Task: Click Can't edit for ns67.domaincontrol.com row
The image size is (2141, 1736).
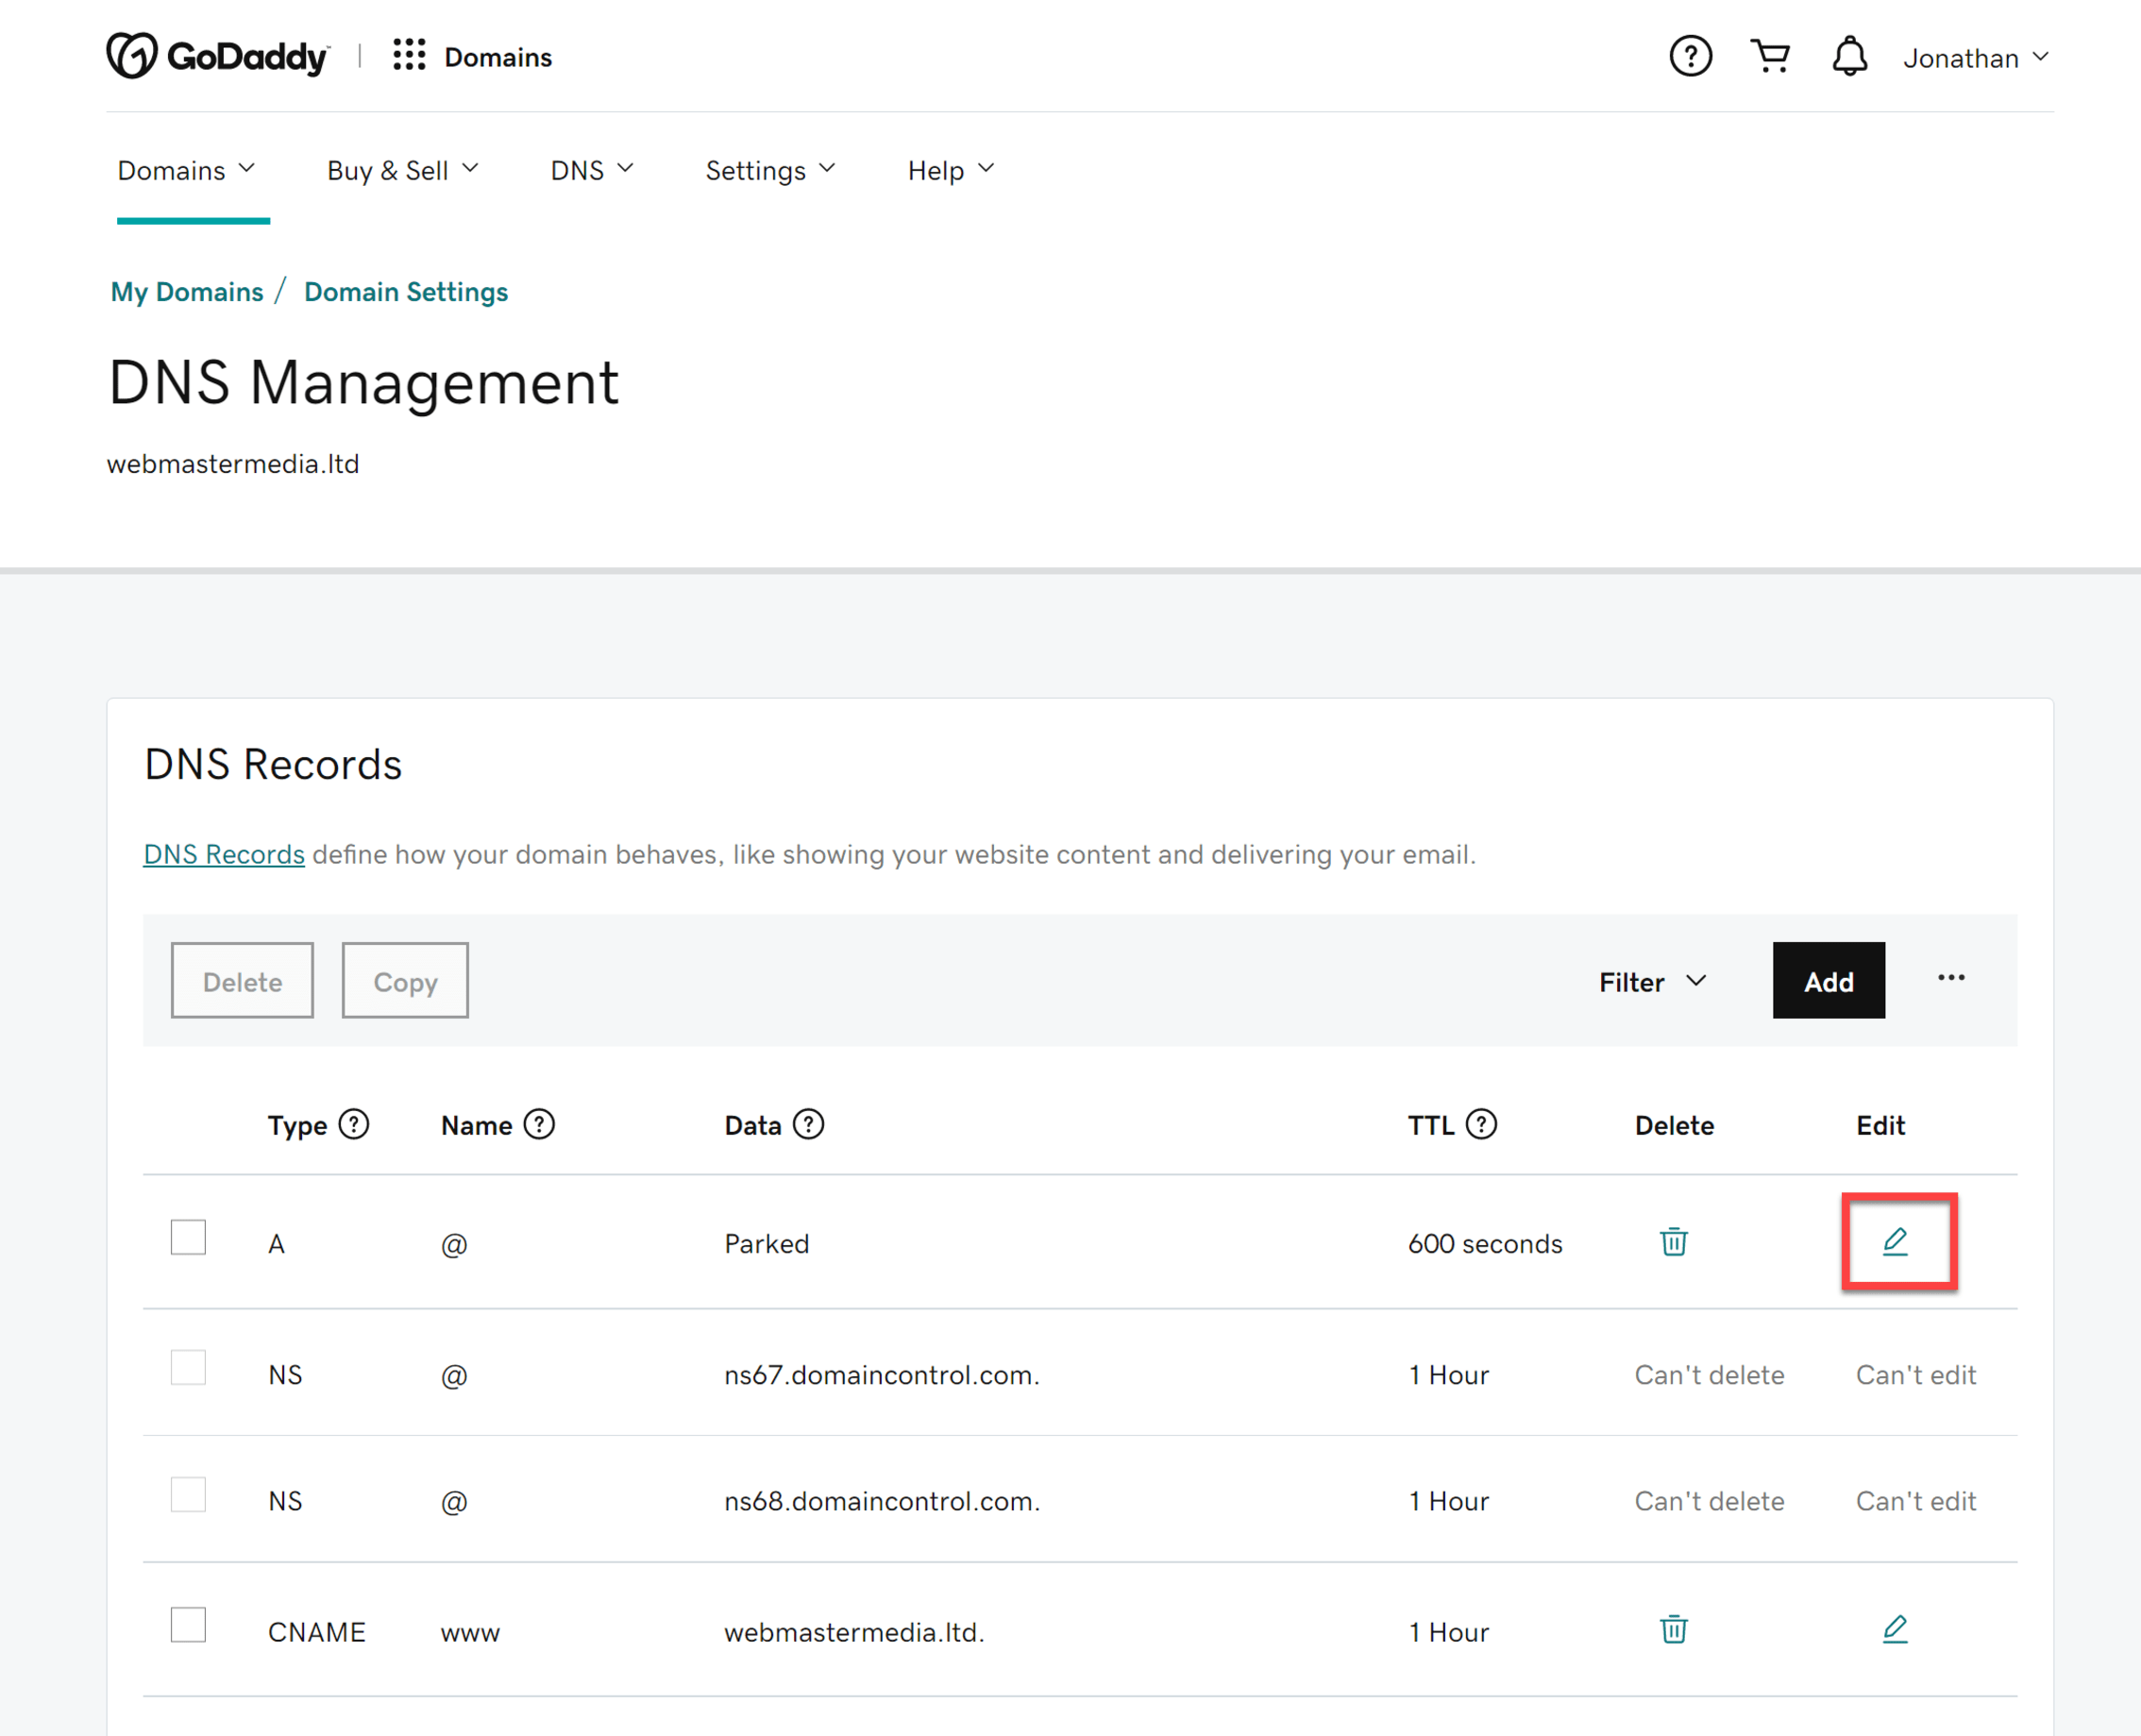Action: point(1915,1374)
